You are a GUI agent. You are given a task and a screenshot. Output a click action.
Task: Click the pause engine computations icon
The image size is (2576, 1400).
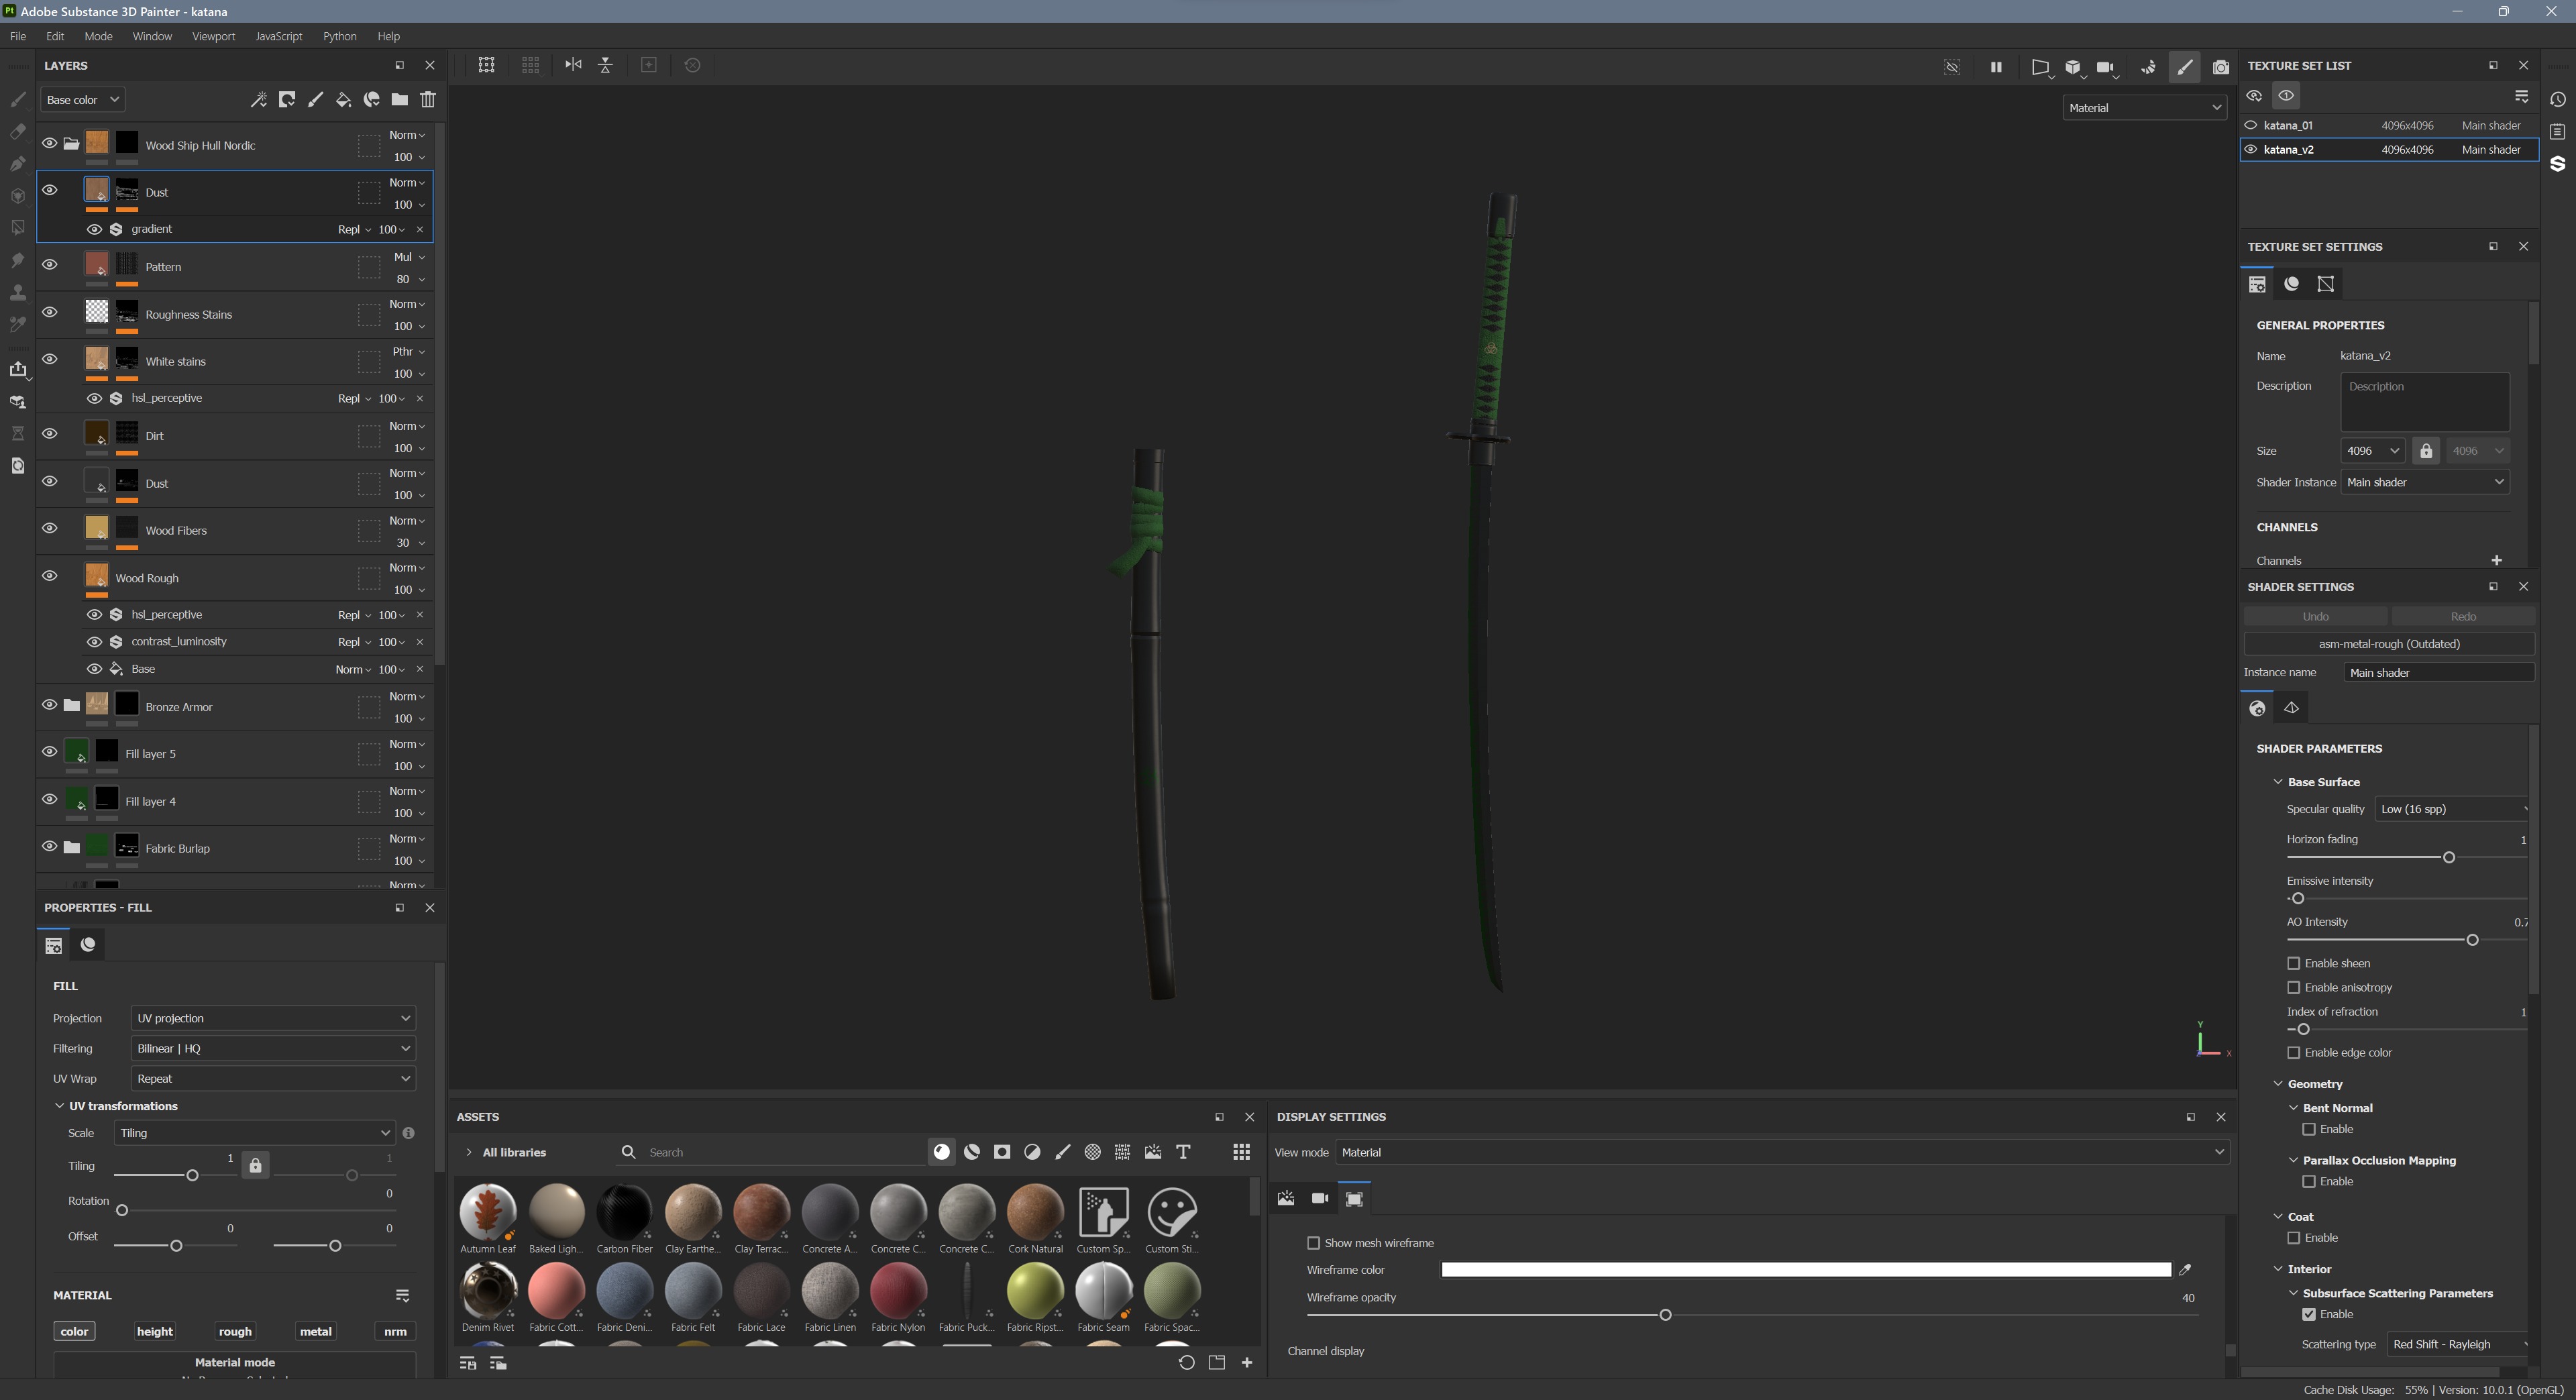click(x=1996, y=67)
